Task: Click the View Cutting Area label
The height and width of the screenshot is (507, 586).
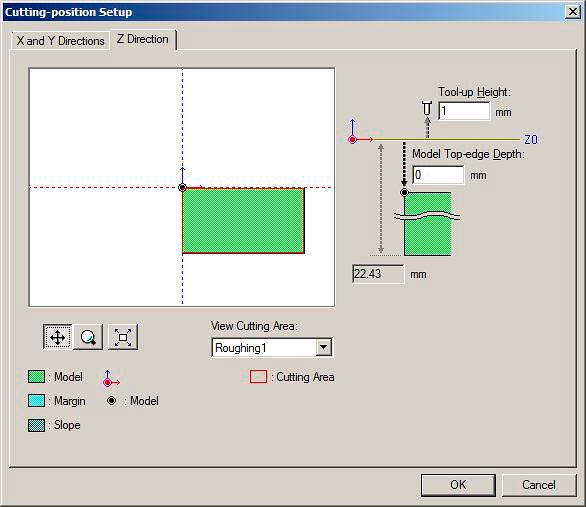Action: [255, 326]
